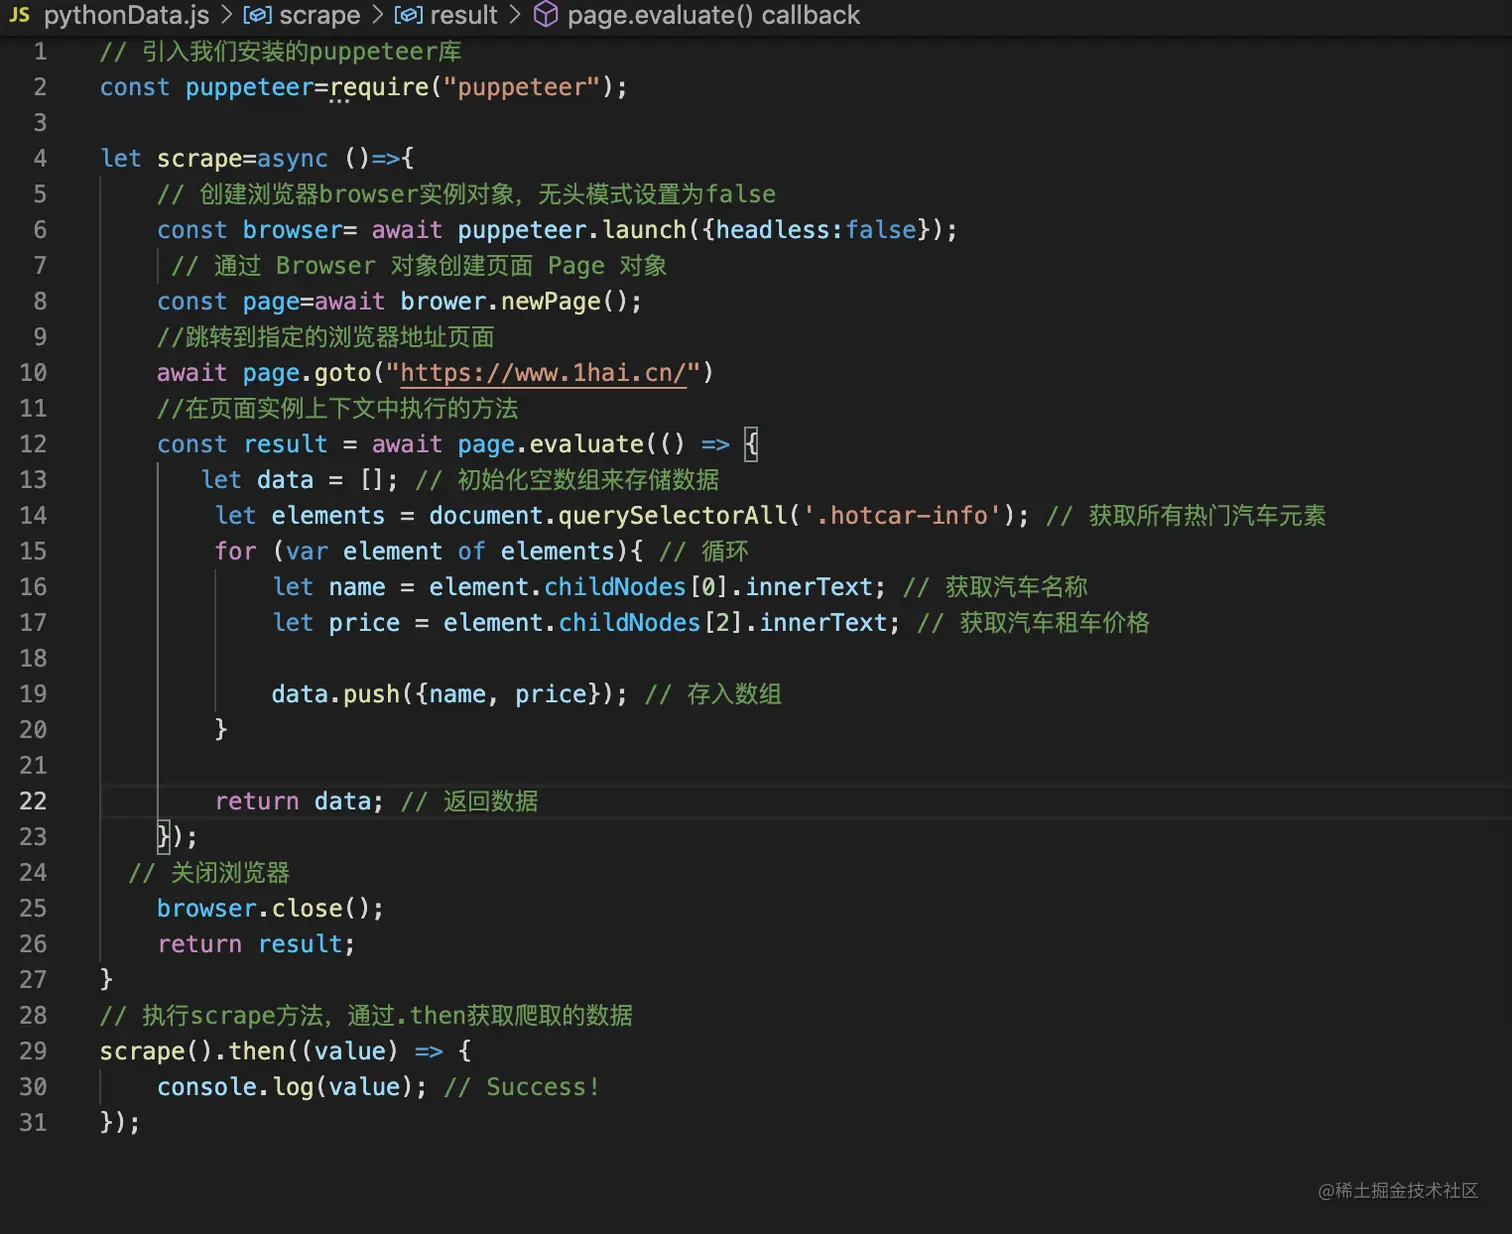Select the result breadcrumb segment
The height and width of the screenshot is (1234, 1512).
tap(463, 15)
